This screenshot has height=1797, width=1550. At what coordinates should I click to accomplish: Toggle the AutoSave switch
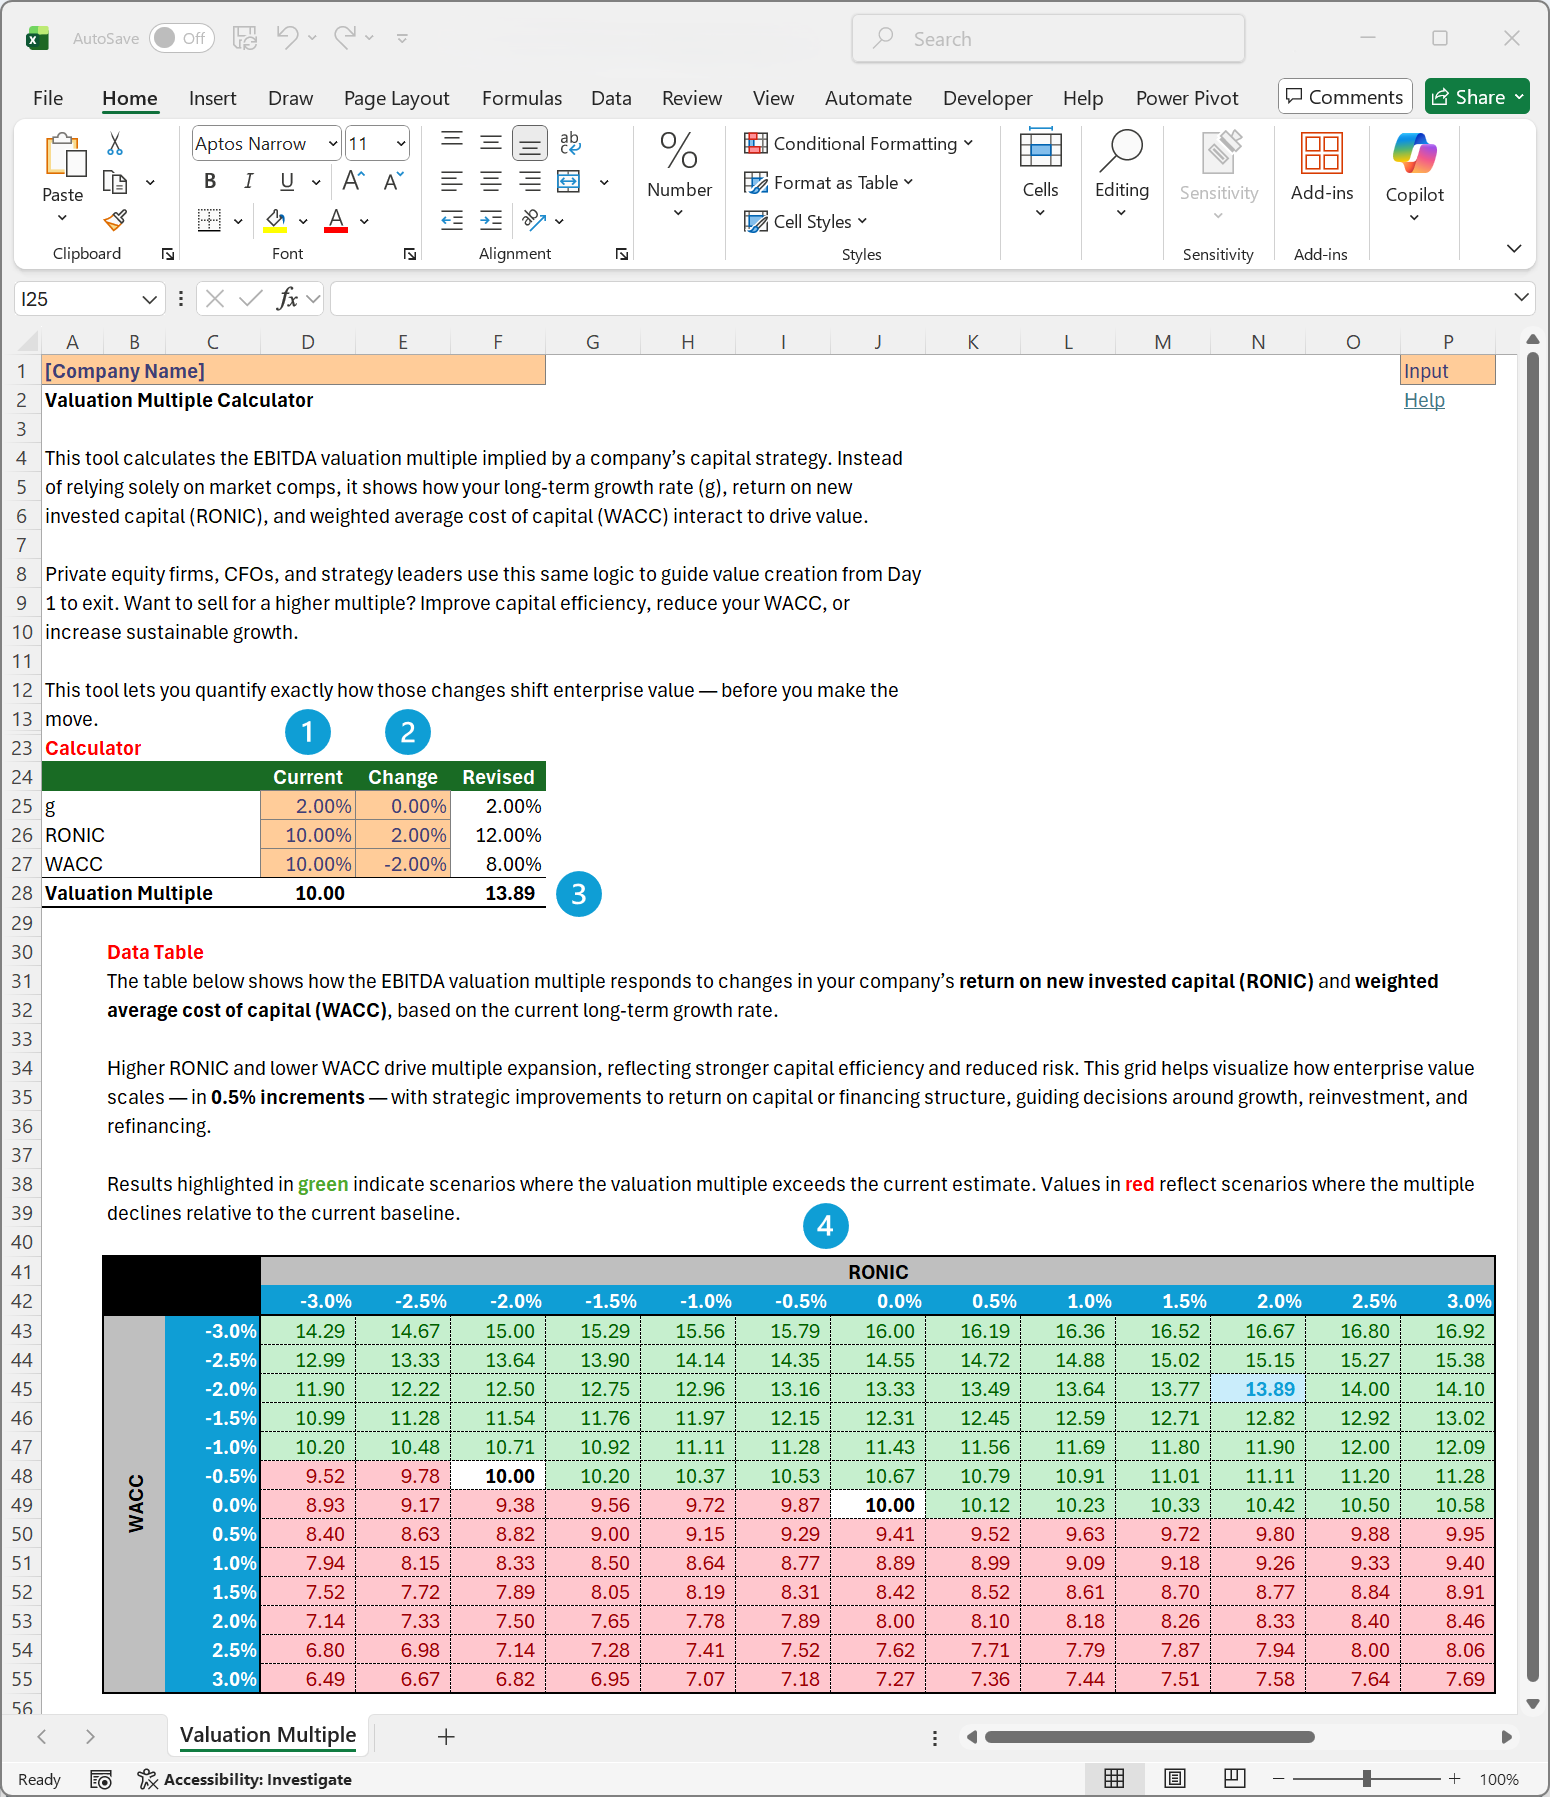(x=182, y=38)
